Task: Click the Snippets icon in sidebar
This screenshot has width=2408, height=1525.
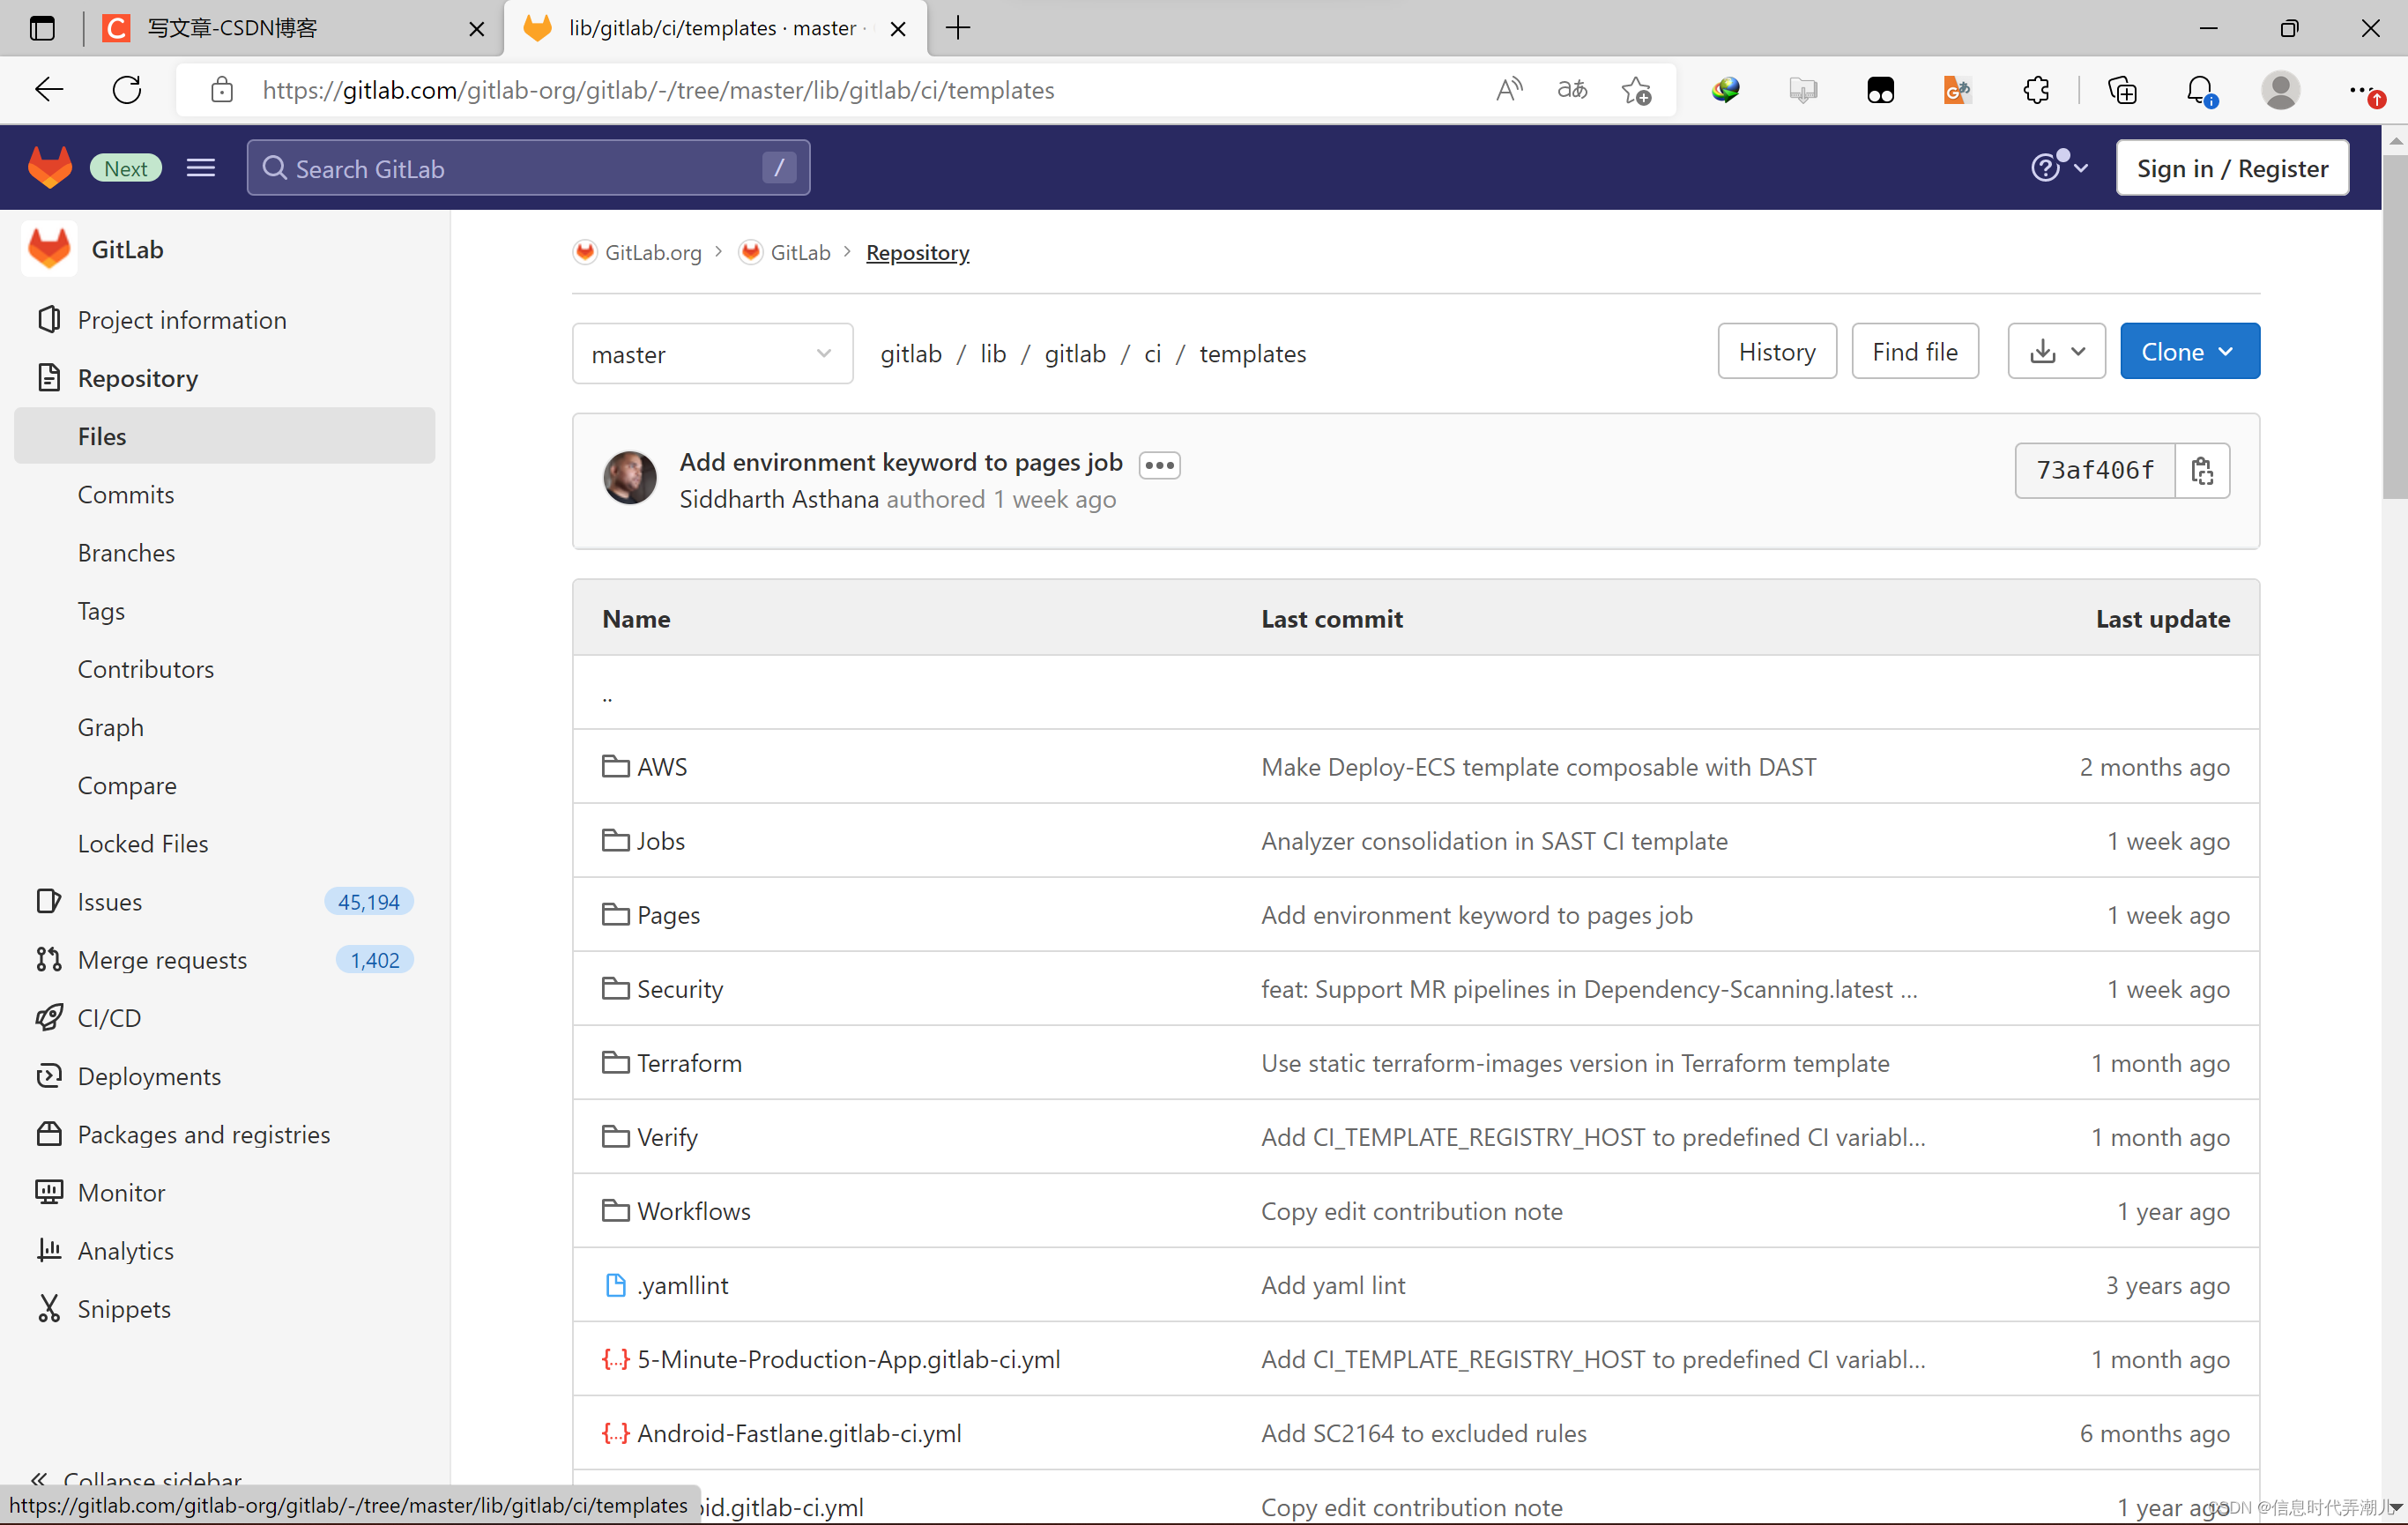Action: (49, 1307)
